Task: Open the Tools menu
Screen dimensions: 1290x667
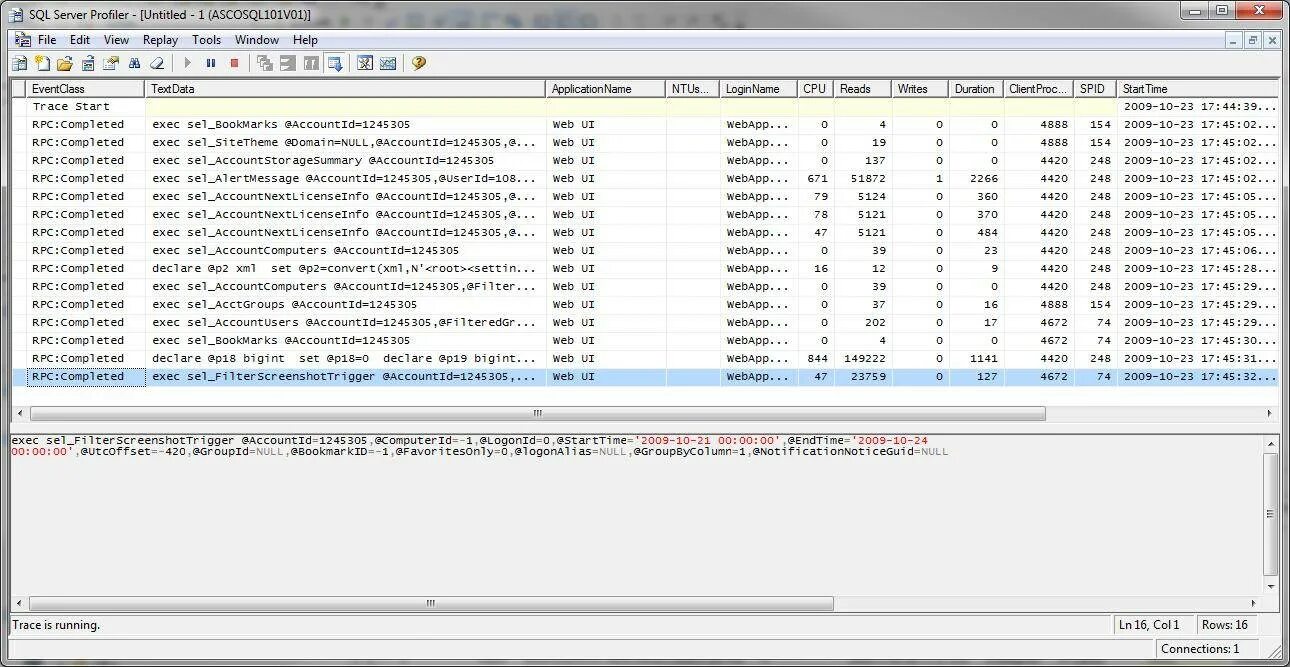Action: [x=206, y=40]
